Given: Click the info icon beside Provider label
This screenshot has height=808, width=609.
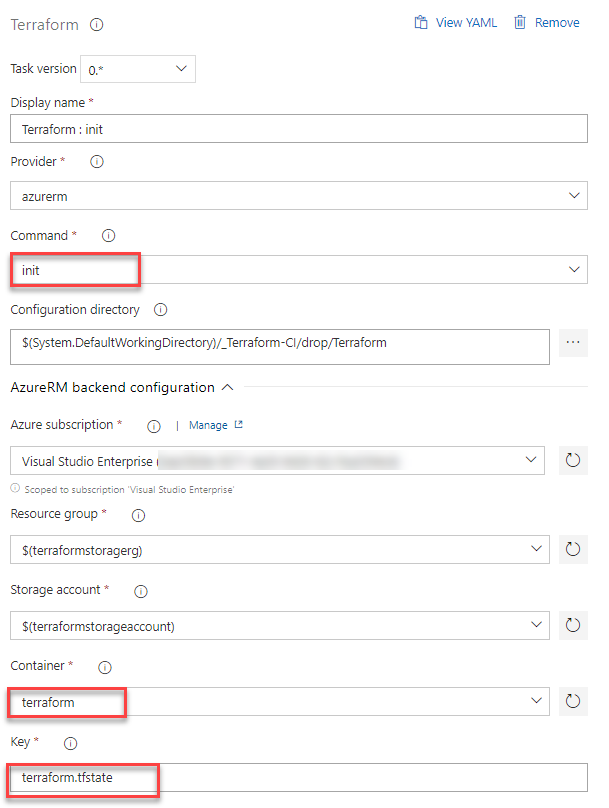Looking at the screenshot, I should (97, 162).
